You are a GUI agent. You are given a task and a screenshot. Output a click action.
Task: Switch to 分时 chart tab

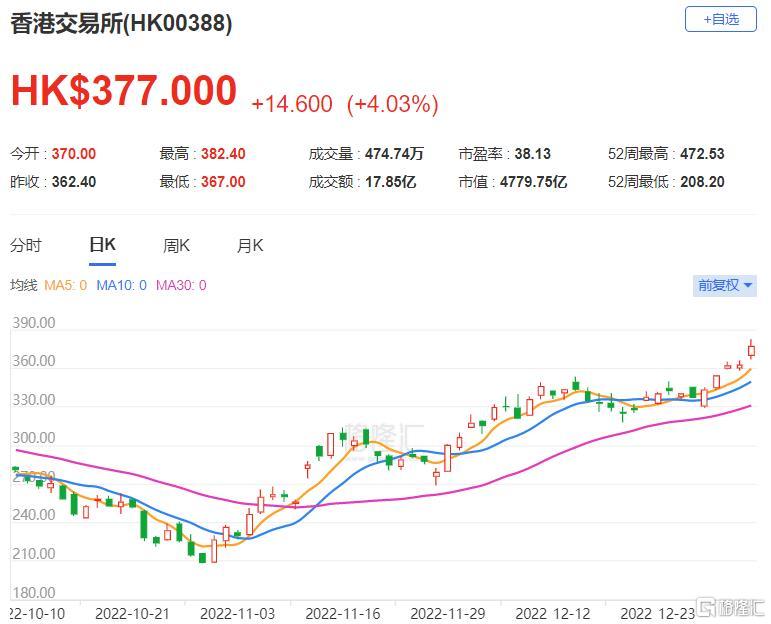click(26, 245)
